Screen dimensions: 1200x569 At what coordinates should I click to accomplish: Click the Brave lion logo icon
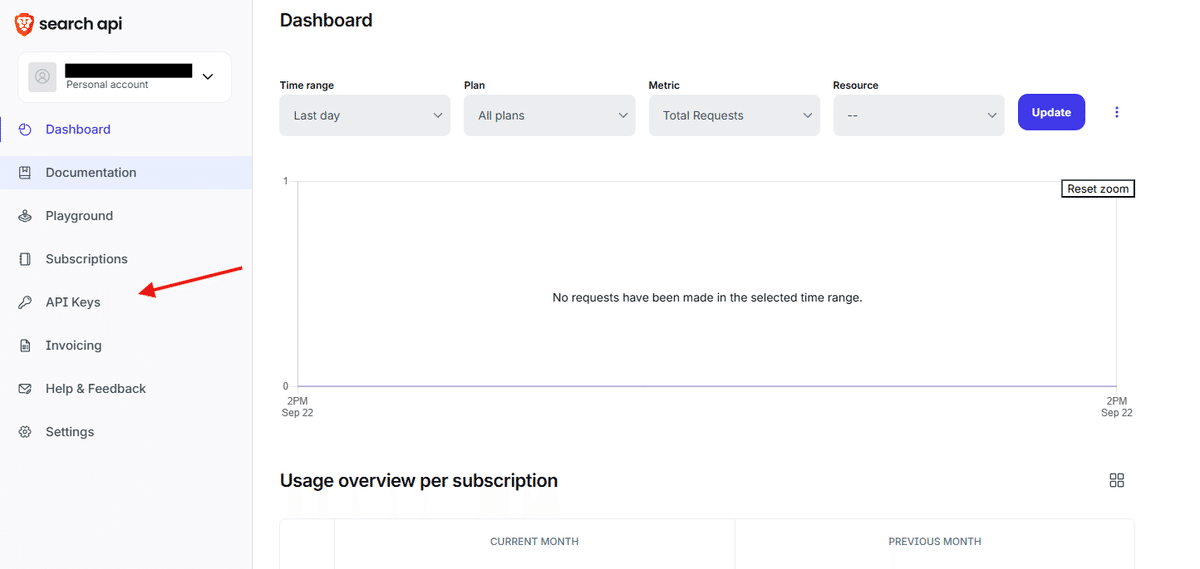click(x=24, y=24)
